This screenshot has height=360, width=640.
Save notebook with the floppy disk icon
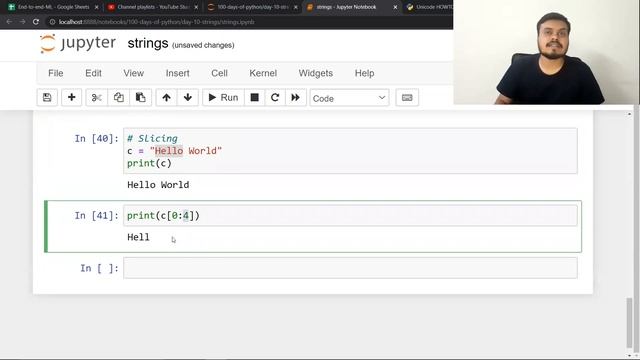47,98
